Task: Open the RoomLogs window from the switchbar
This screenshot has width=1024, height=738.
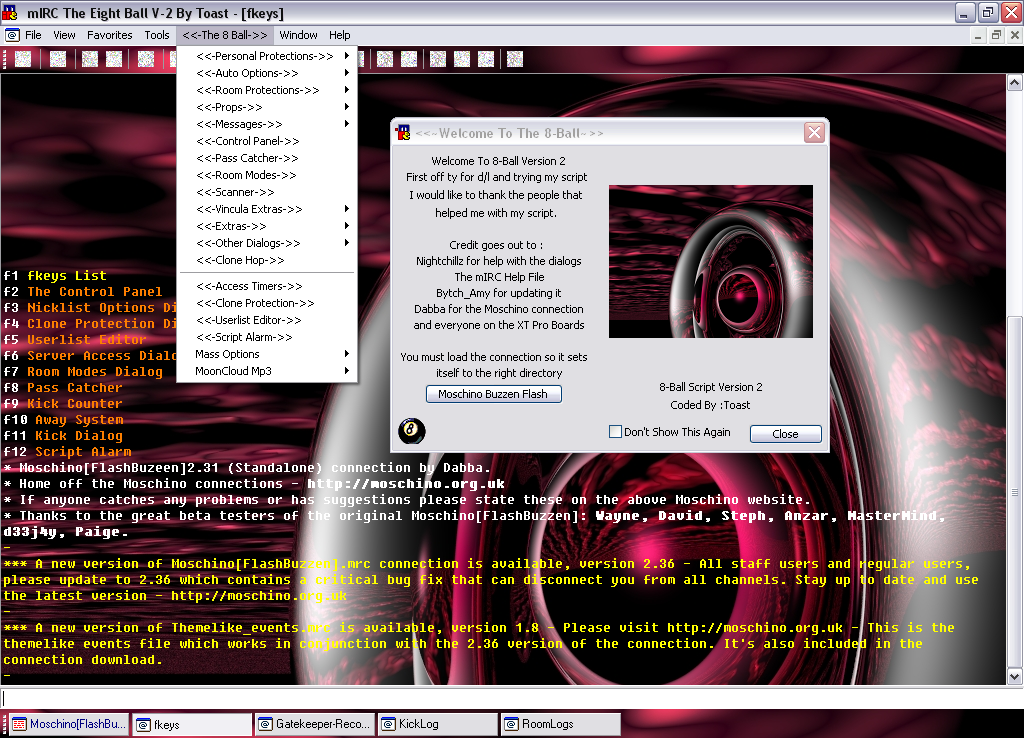Action: [561, 724]
